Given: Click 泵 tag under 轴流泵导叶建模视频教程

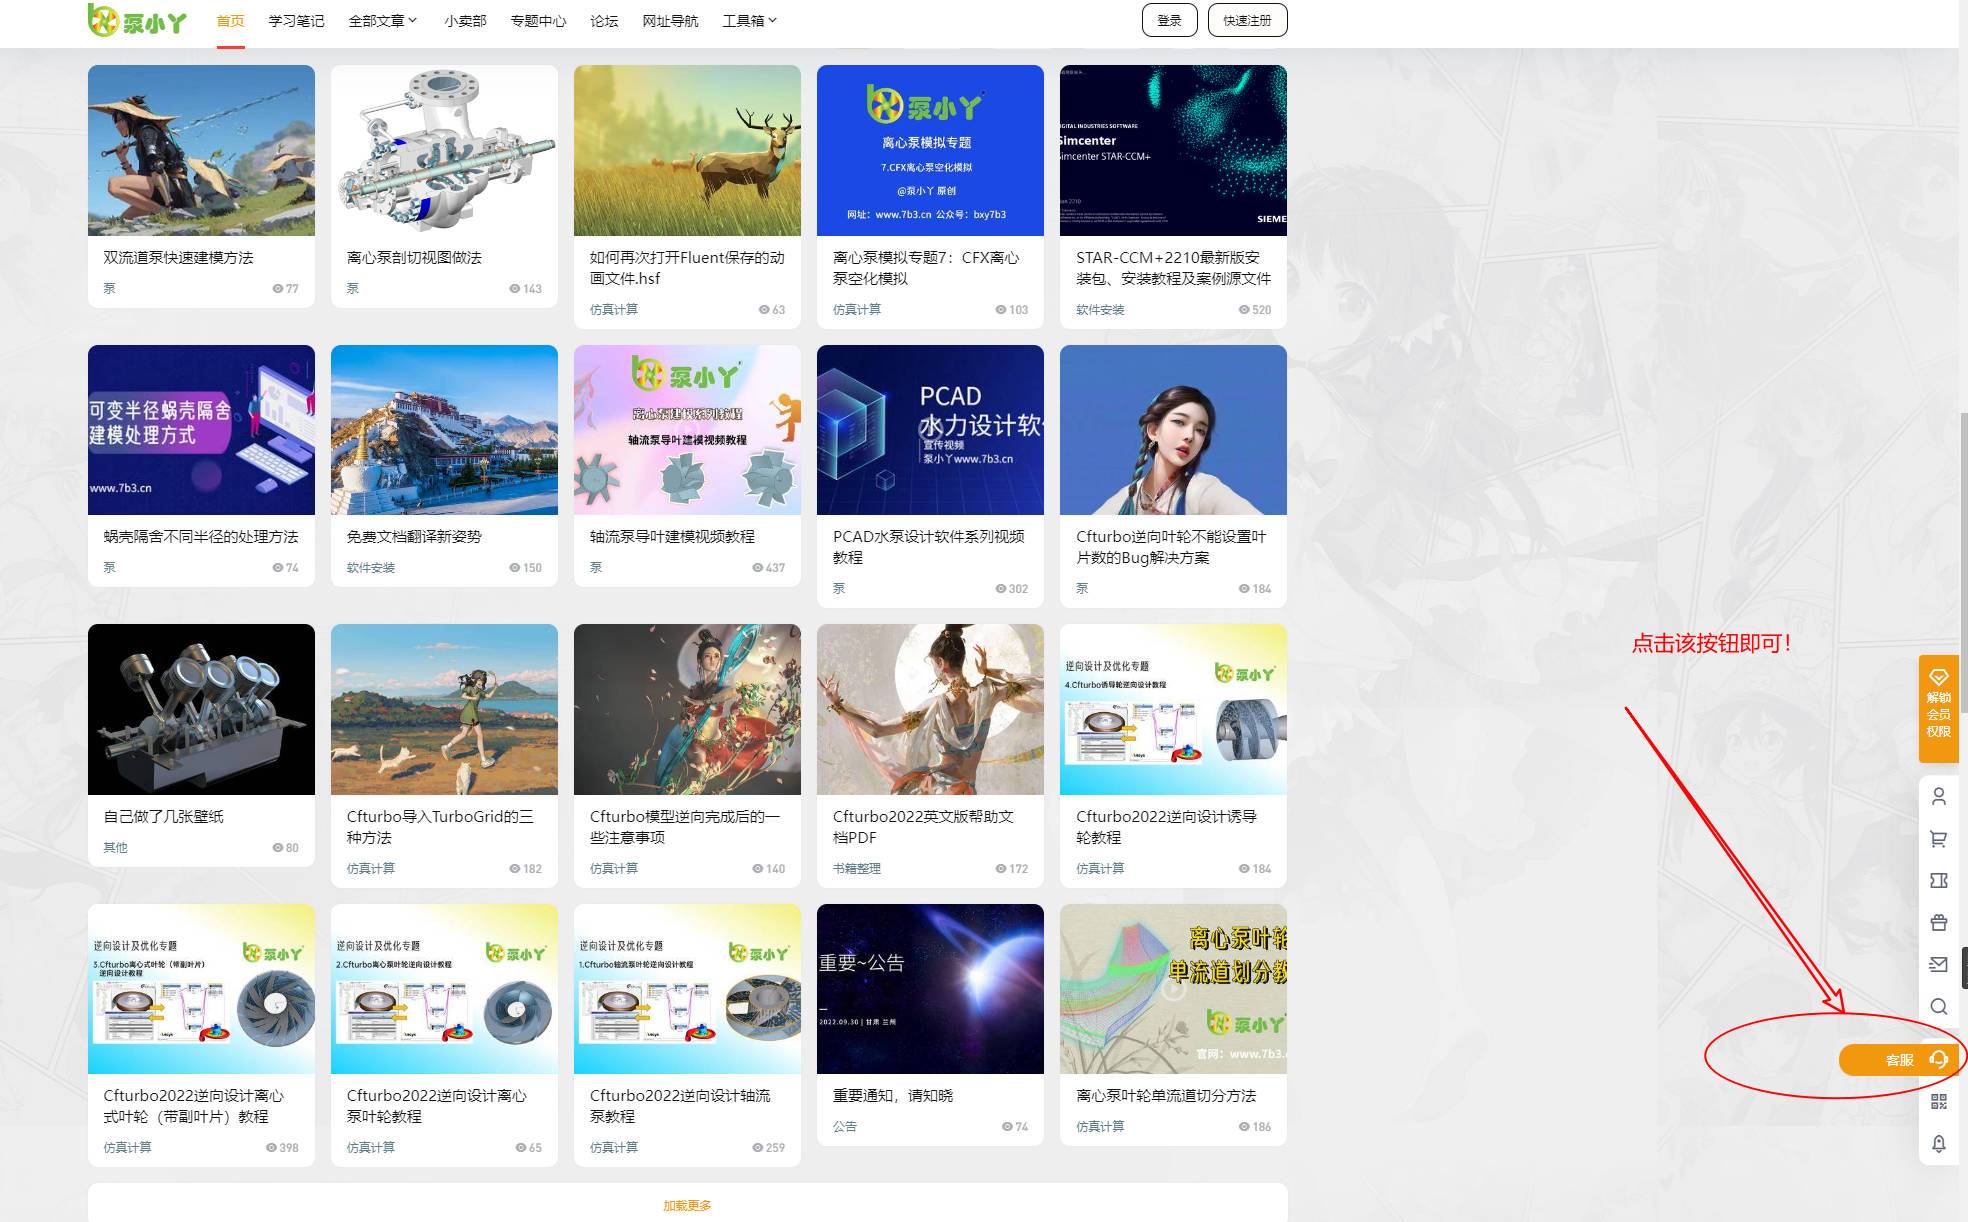Looking at the screenshot, I should [x=596, y=568].
